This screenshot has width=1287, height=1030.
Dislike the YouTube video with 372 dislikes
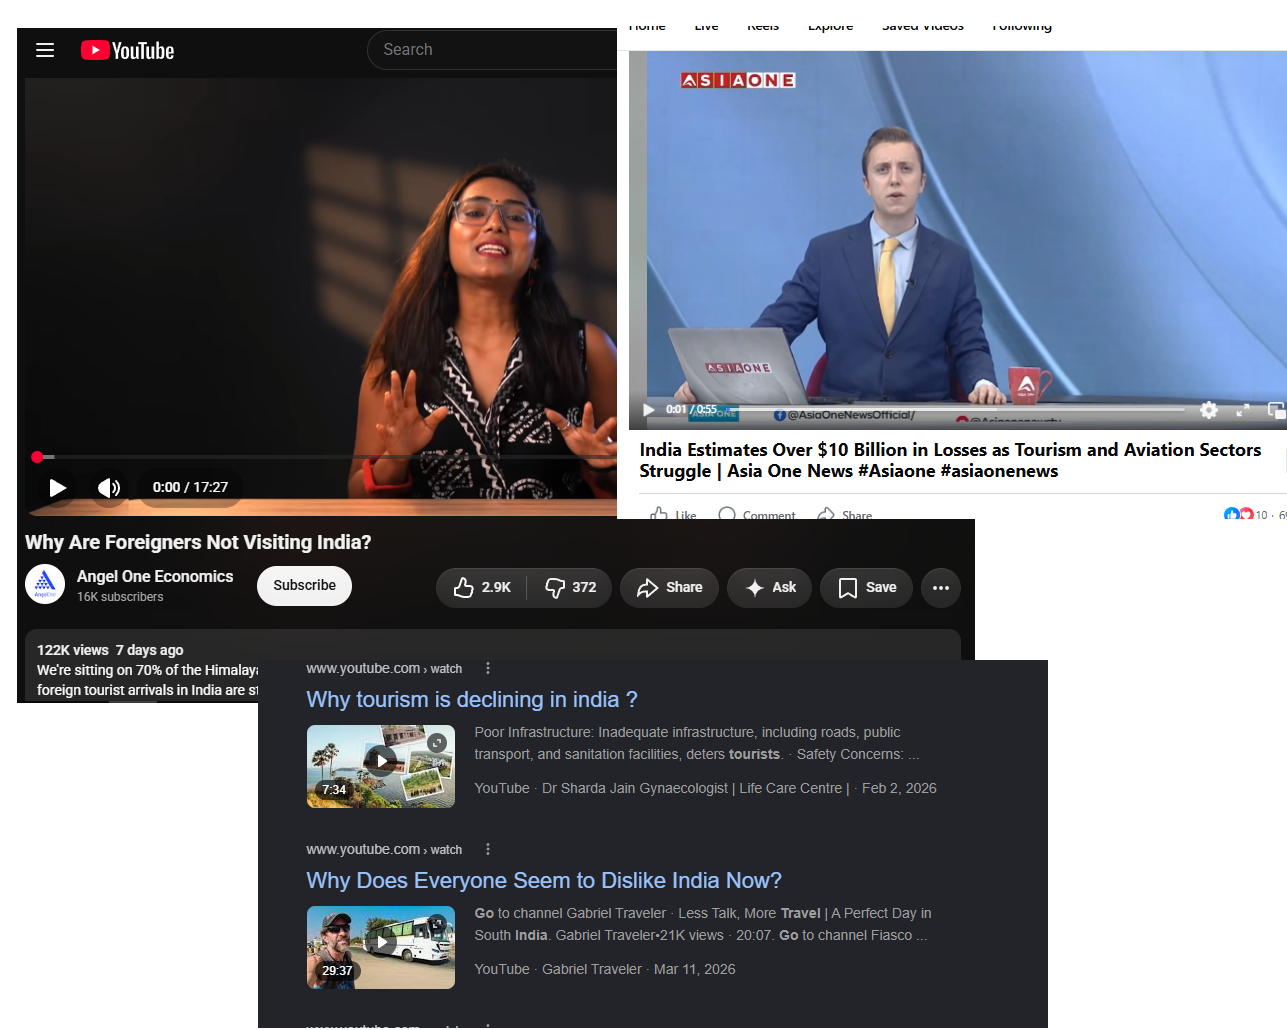pyautogui.click(x=570, y=587)
